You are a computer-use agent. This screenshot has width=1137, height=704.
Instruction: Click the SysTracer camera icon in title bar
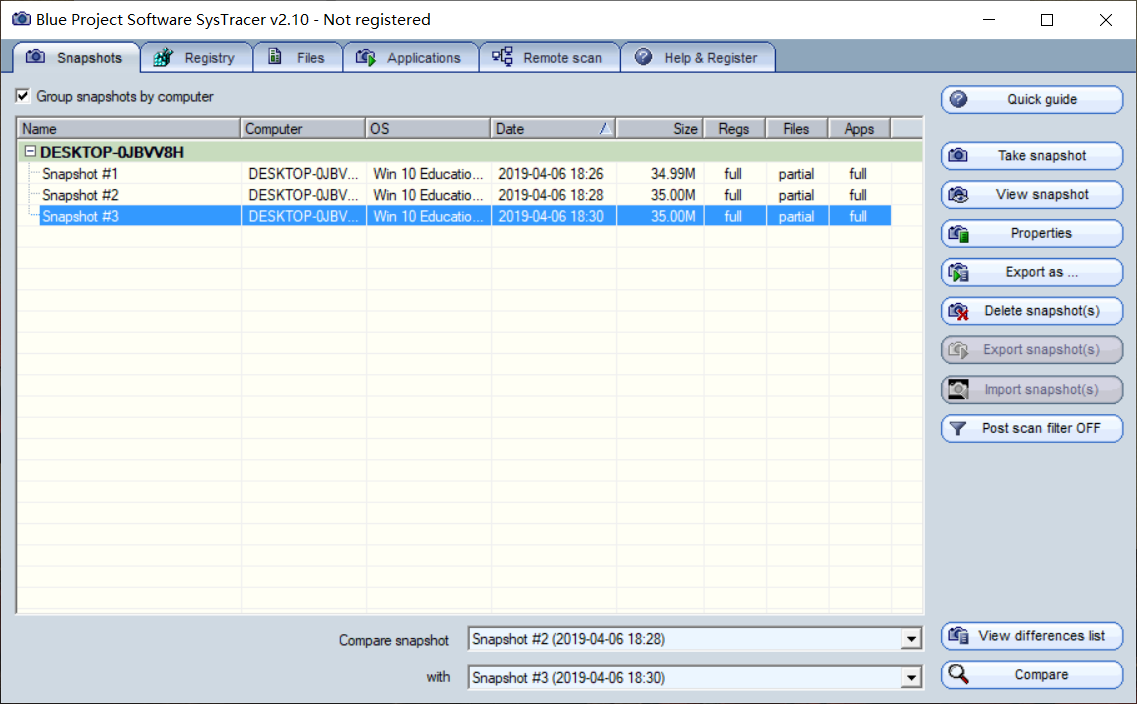coord(22,19)
